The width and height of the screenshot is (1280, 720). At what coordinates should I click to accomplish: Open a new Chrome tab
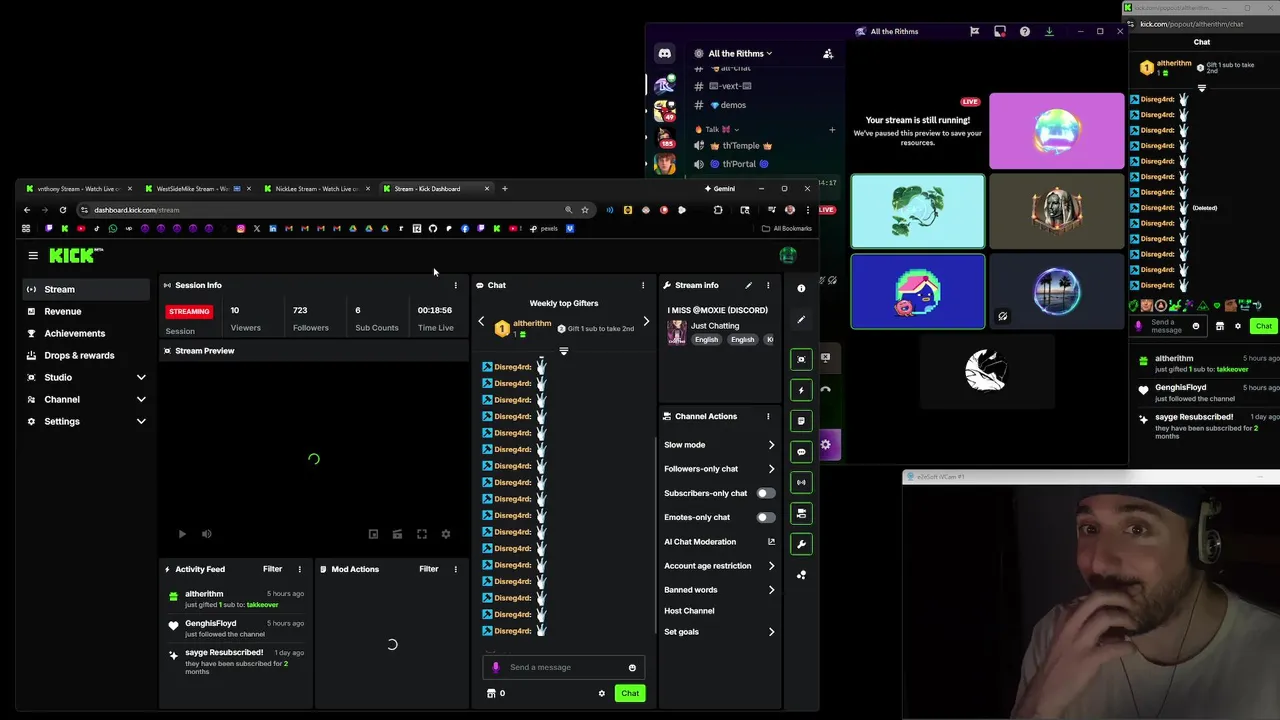click(x=504, y=188)
